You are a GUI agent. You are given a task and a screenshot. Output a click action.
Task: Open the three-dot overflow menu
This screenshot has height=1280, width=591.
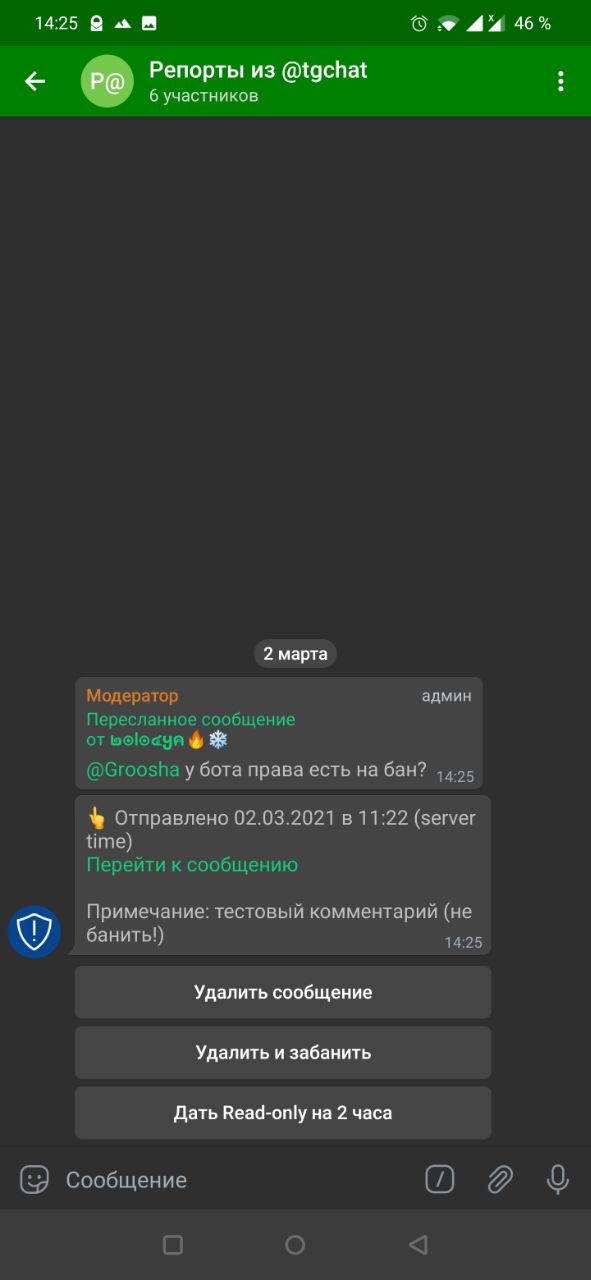(x=561, y=81)
